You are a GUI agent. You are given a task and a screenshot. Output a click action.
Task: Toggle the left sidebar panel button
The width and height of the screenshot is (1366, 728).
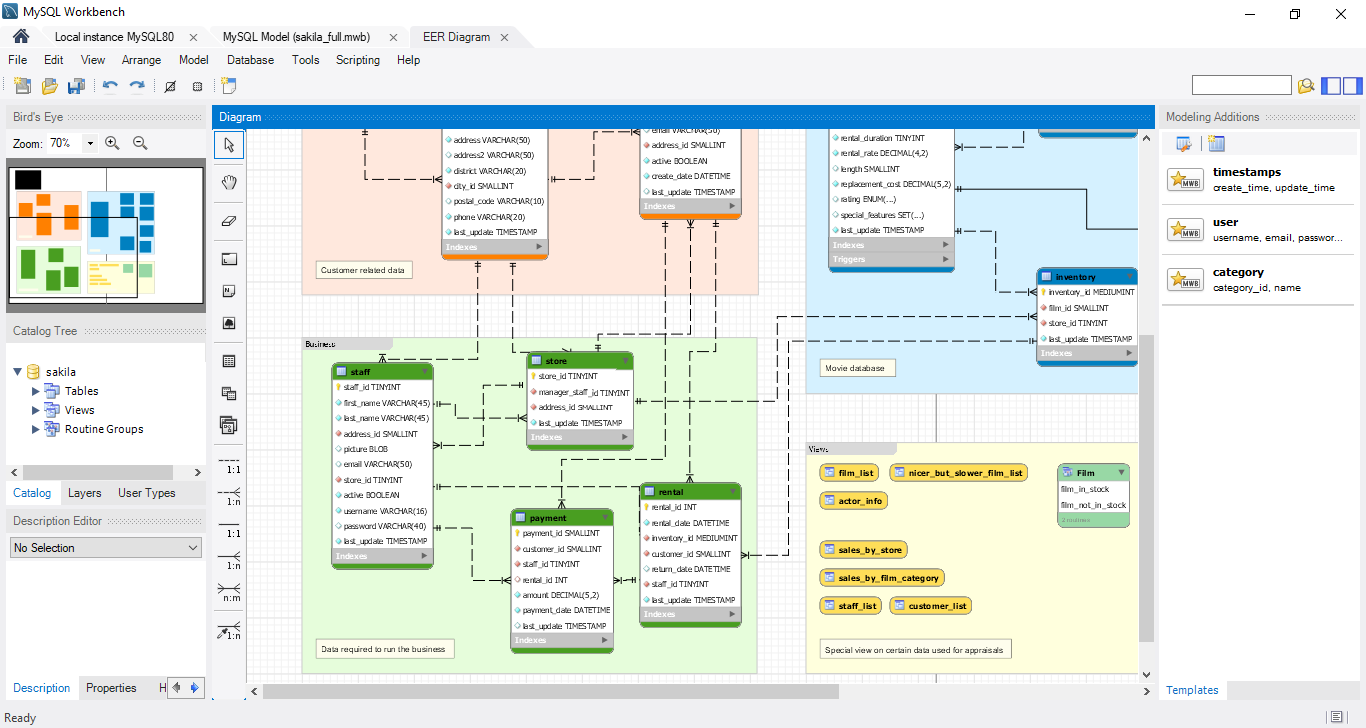[x=1331, y=86]
